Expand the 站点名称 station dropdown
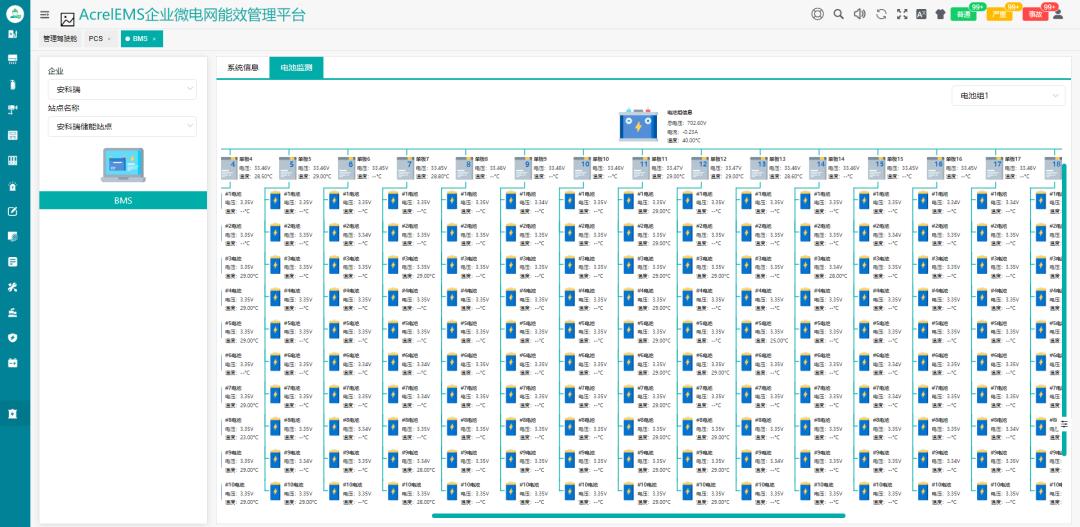The image size is (1080, 527). click(122, 127)
